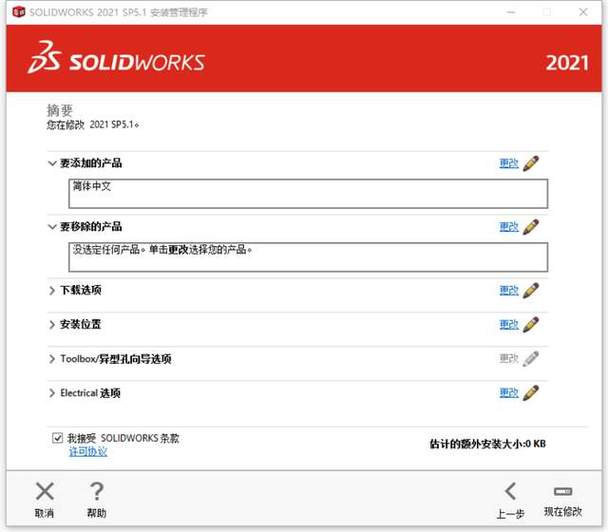
Task: Click the pencil icon for Electrical 选项
Action: 530,393
